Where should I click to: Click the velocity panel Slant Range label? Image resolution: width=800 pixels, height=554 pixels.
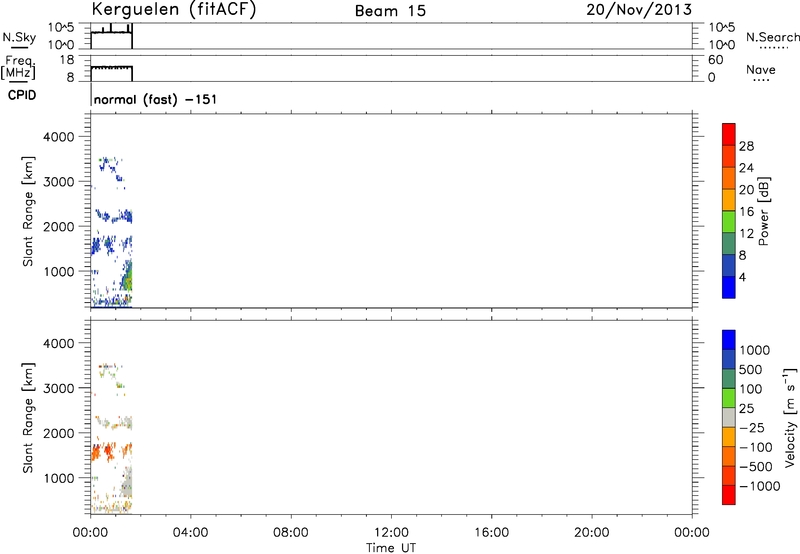(x=28, y=418)
